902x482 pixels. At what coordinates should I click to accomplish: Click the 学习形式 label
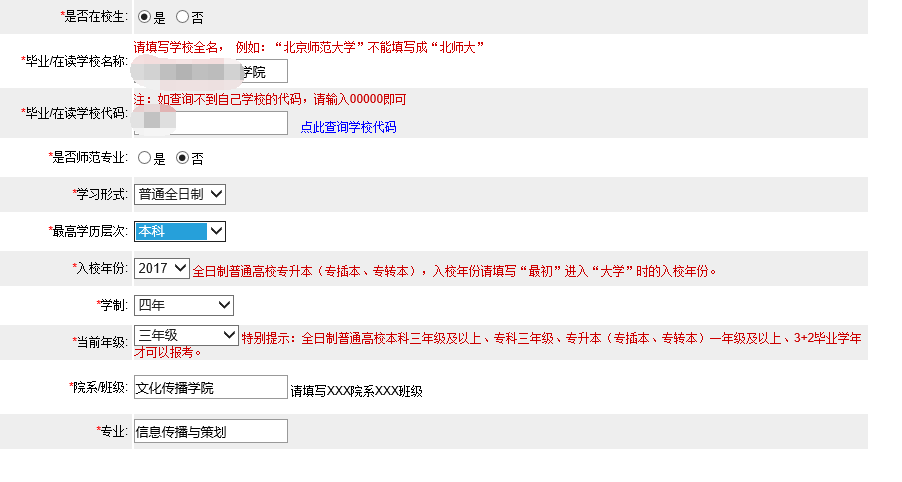click(100, 194)
